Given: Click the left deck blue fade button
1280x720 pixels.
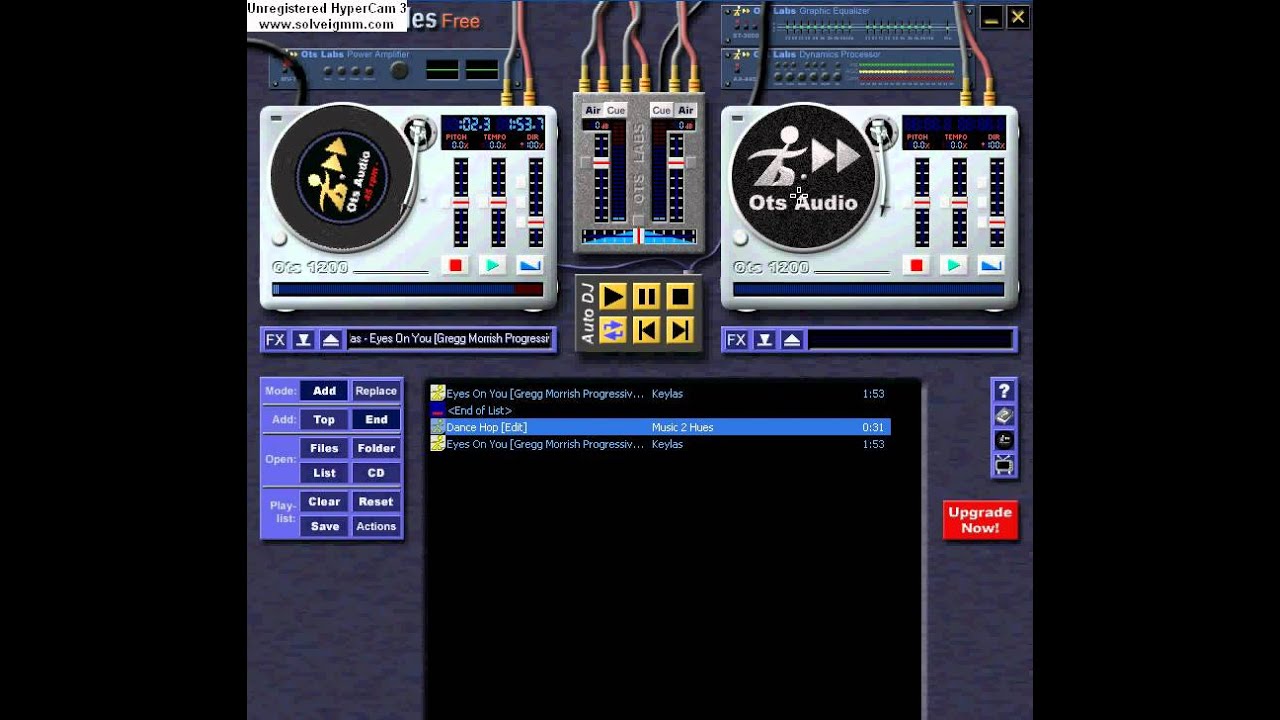Looking at the screenshot, I should pos(529,265).
